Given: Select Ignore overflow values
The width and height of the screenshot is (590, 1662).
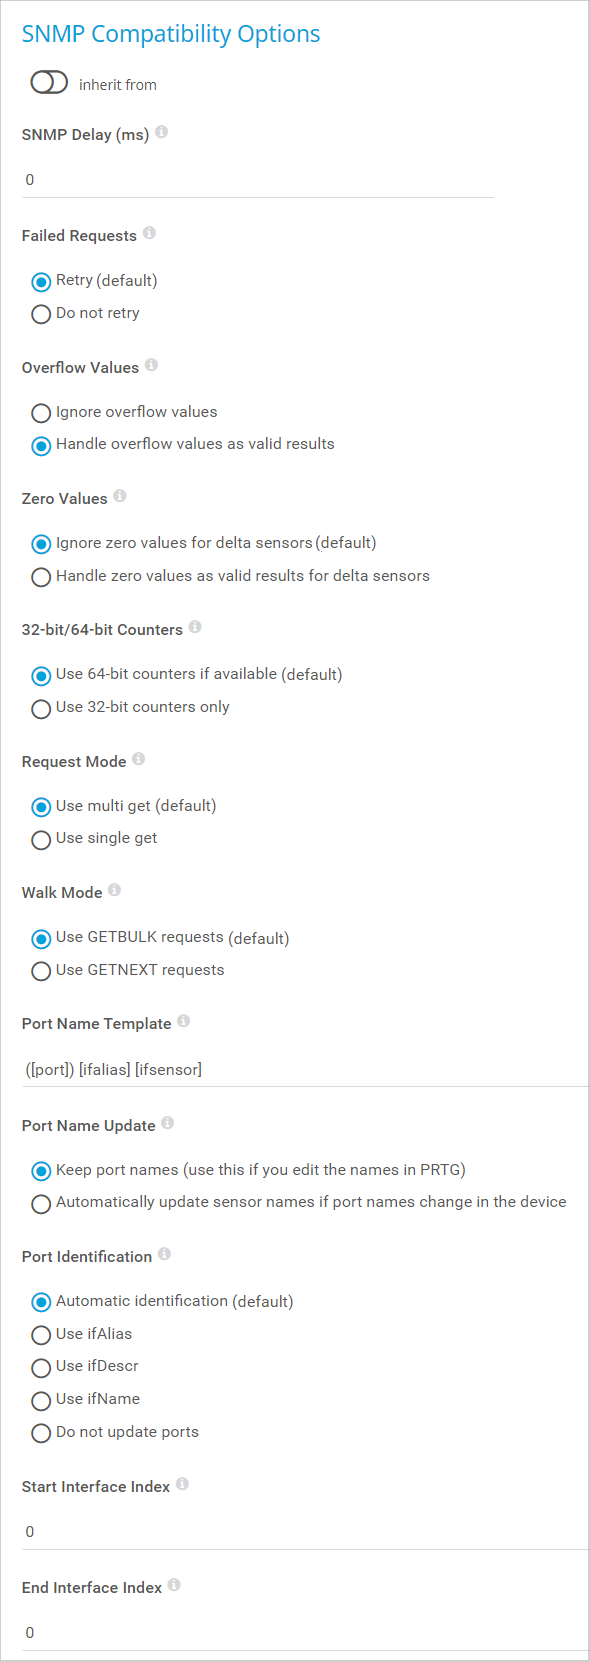Looking at the screenshot, I should point(125,413).
